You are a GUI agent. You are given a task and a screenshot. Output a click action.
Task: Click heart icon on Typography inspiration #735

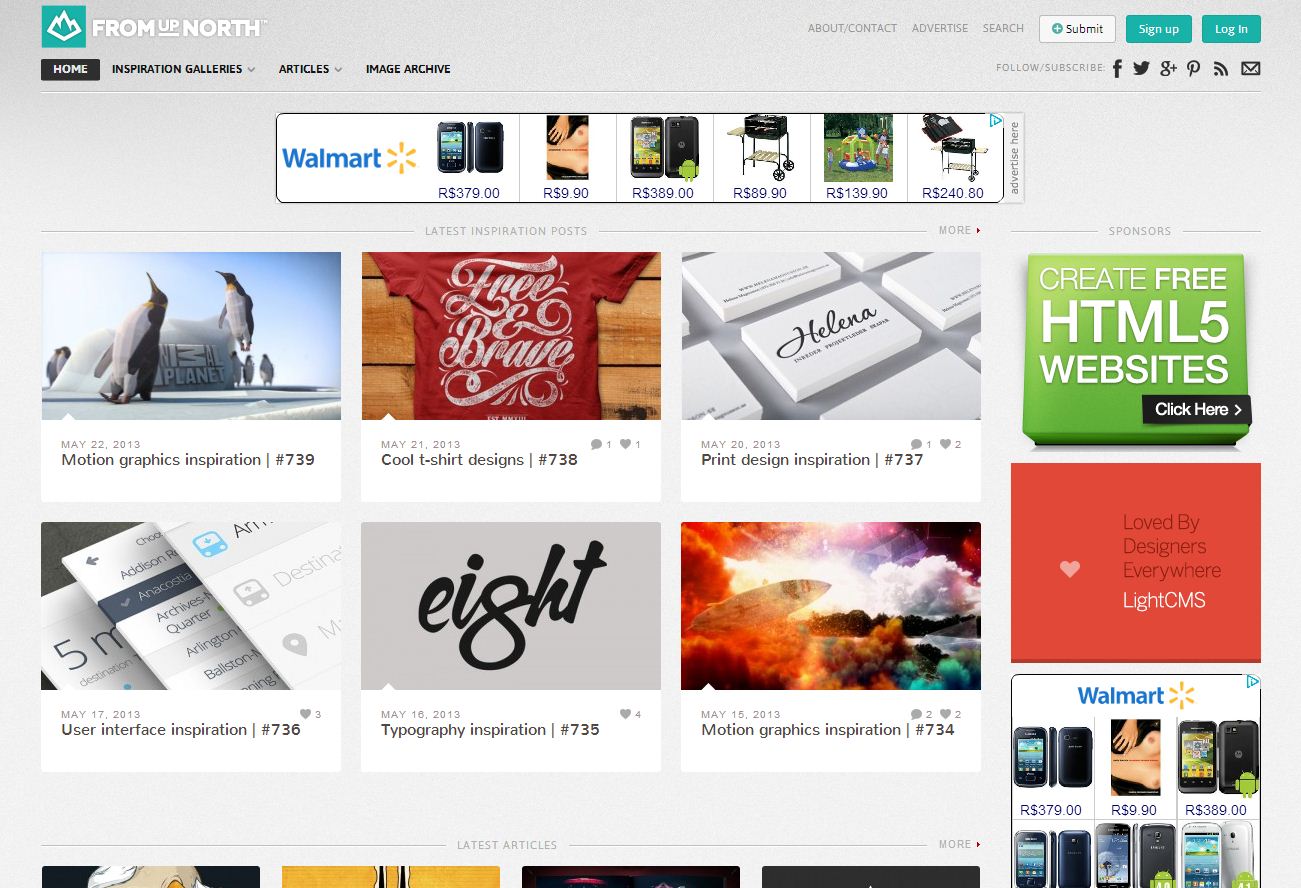click(625, 714)
